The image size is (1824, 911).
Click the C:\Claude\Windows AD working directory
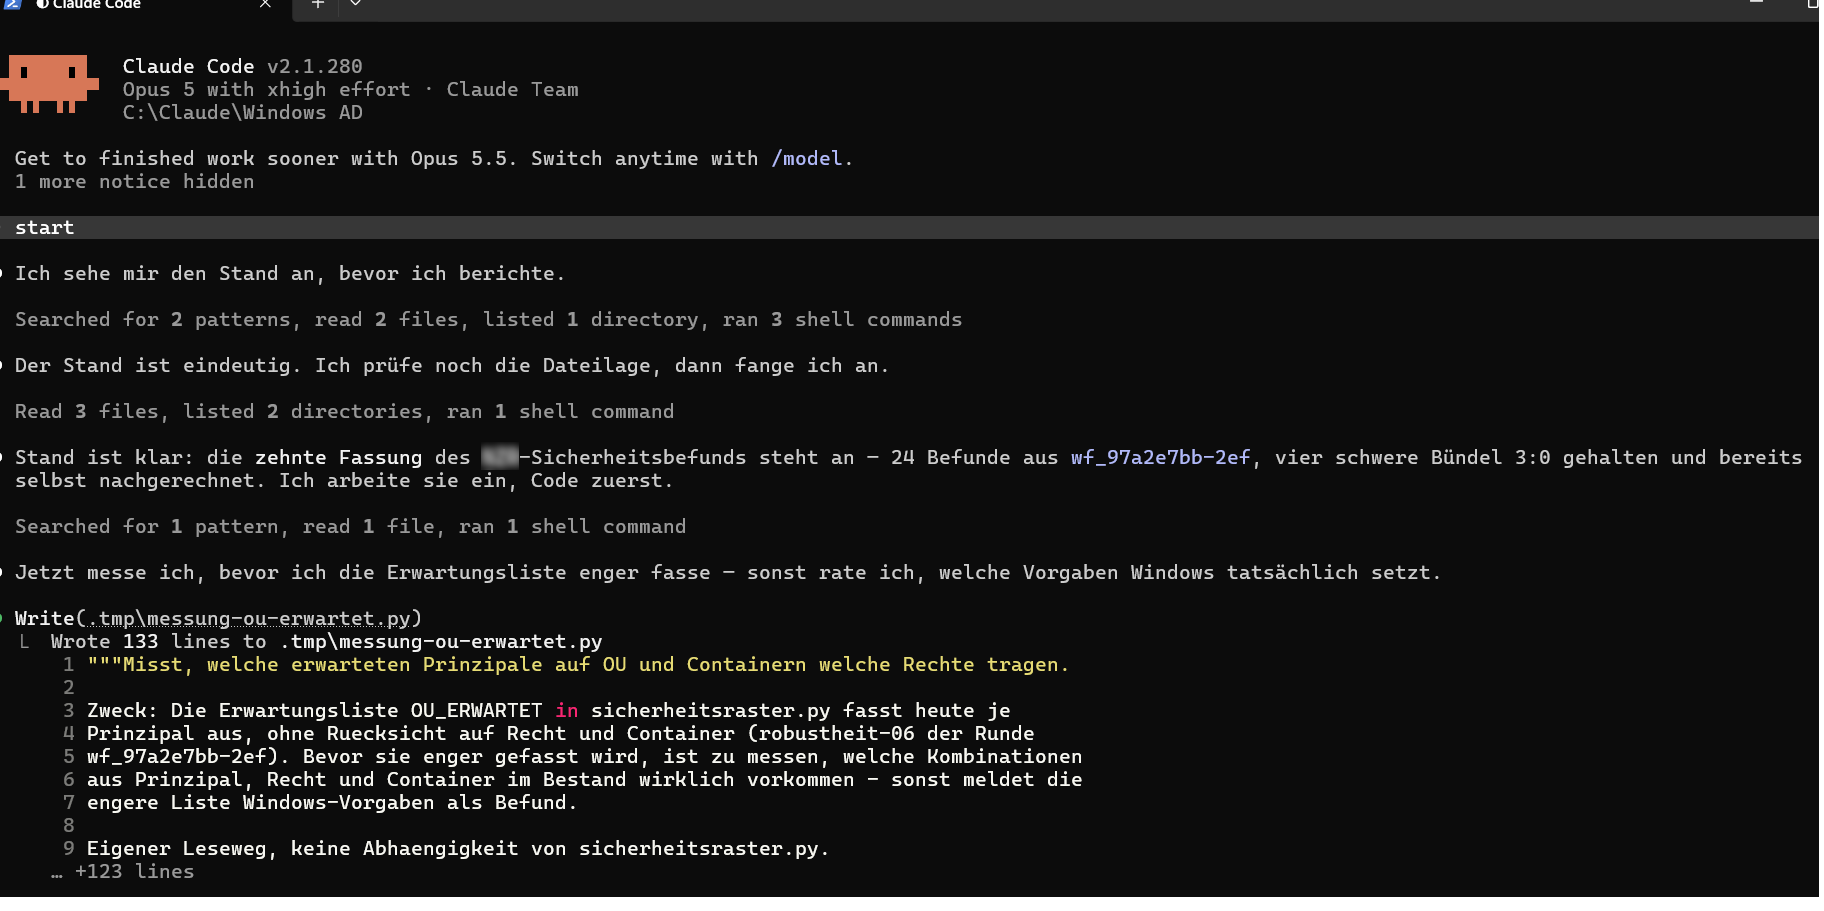243,112
